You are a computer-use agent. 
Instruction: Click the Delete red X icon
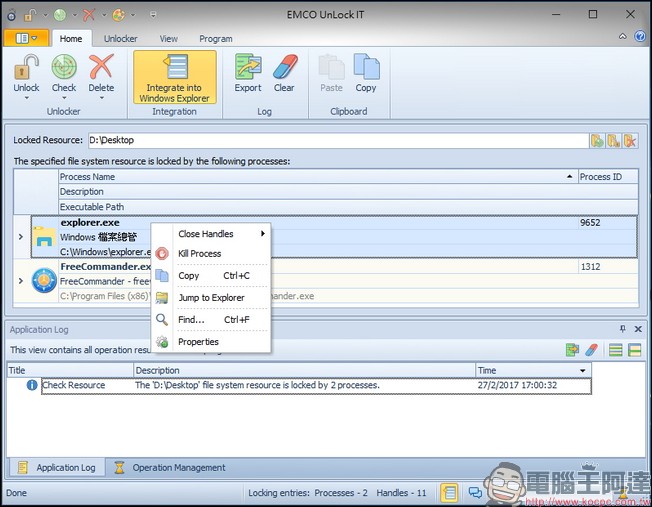(101, 68)
